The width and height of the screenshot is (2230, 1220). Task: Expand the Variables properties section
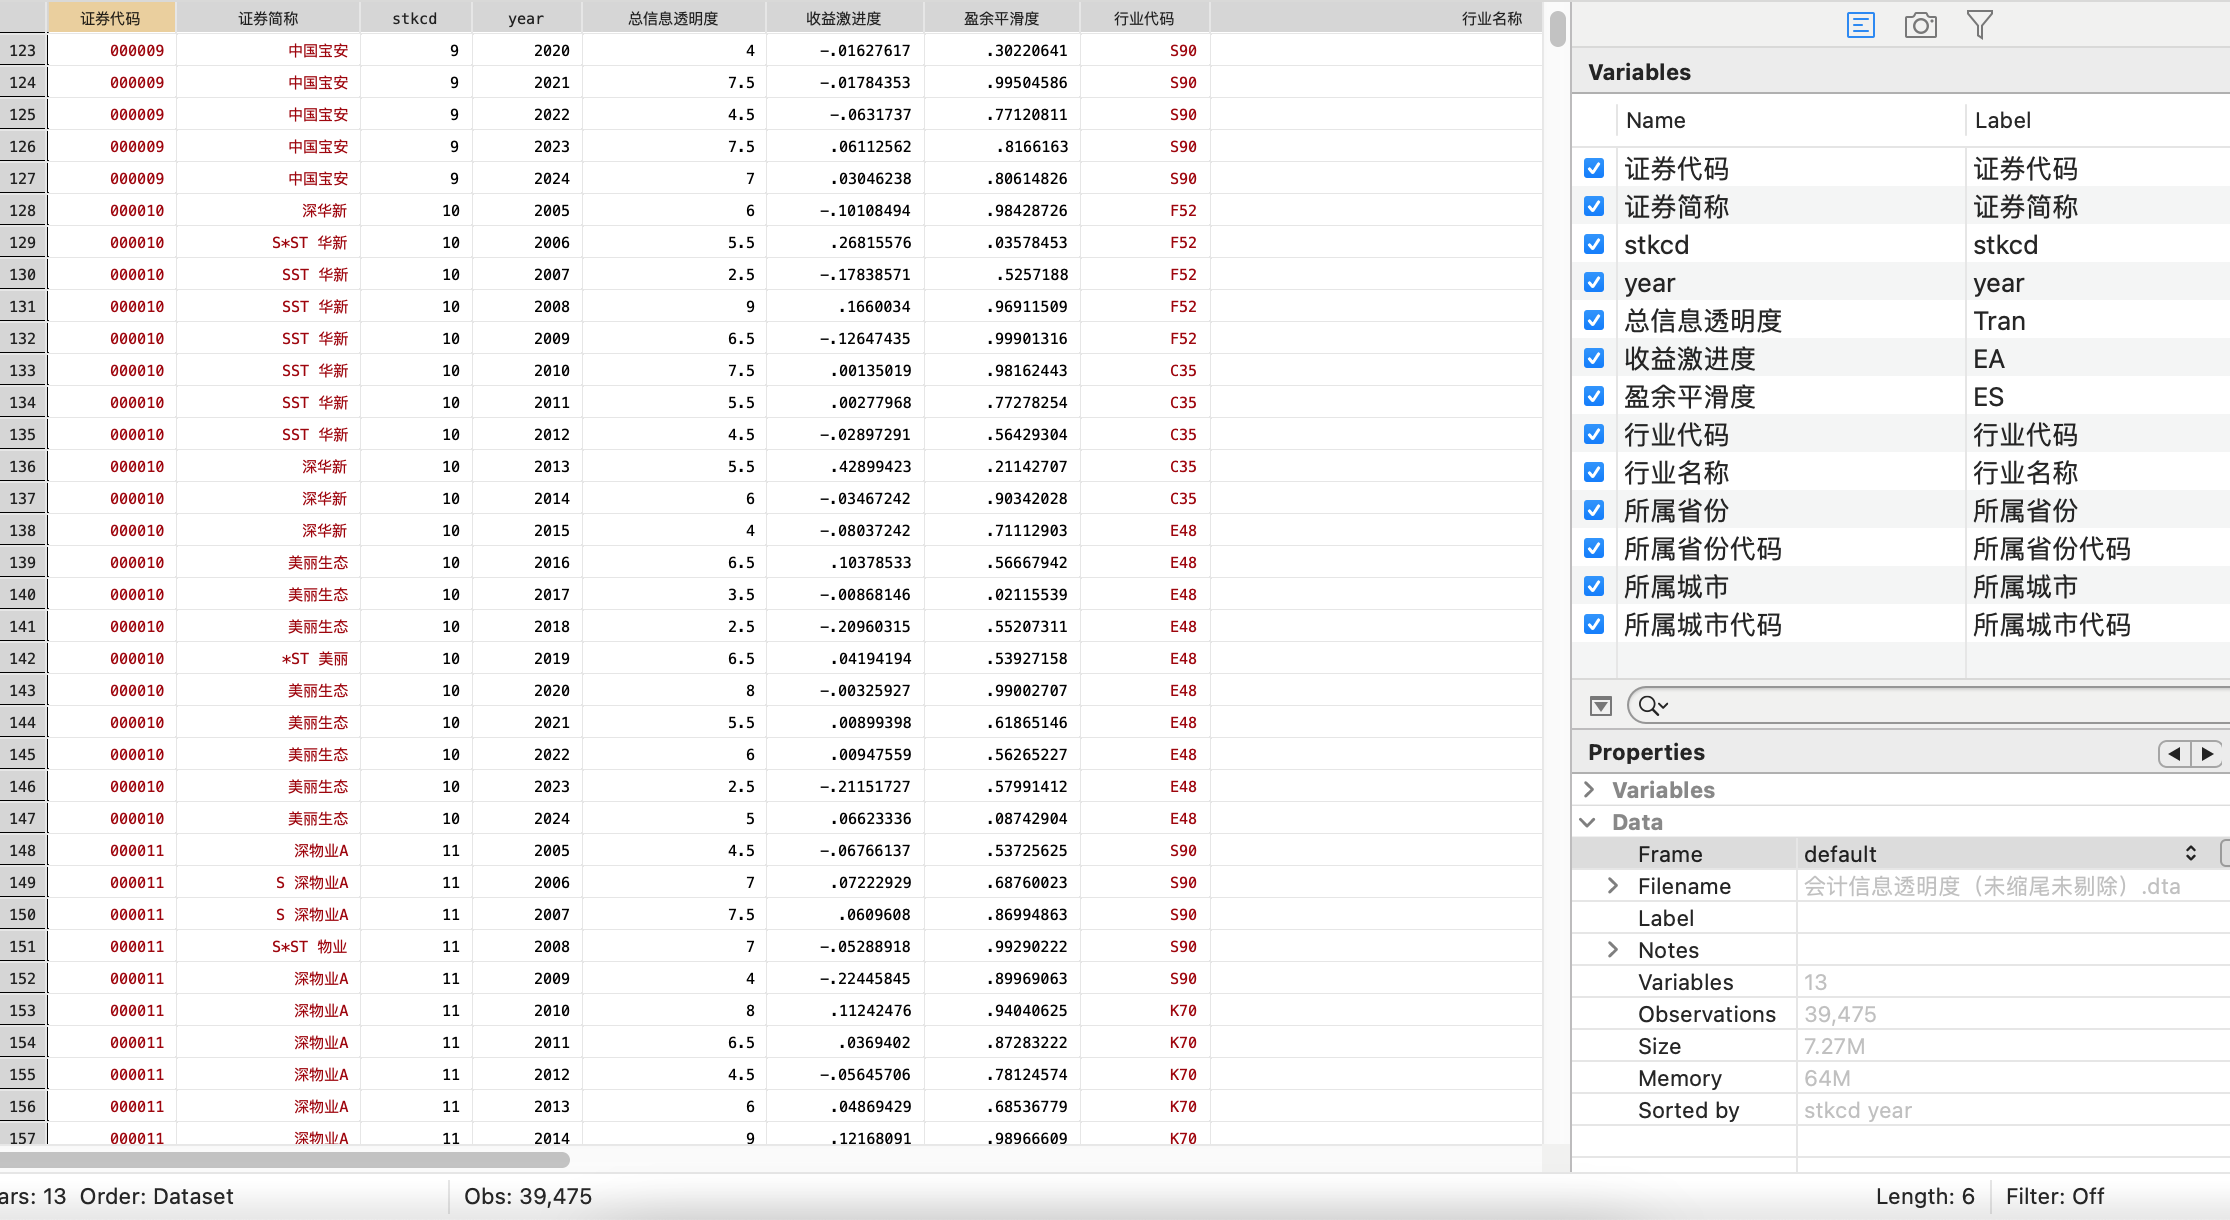click(1589, 790)
